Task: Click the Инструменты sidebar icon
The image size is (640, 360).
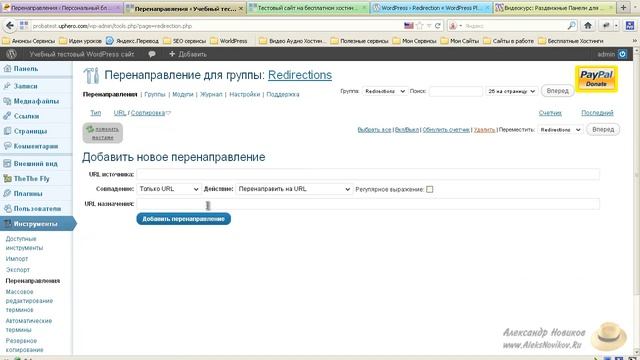Action: click(x=7, y=224)
